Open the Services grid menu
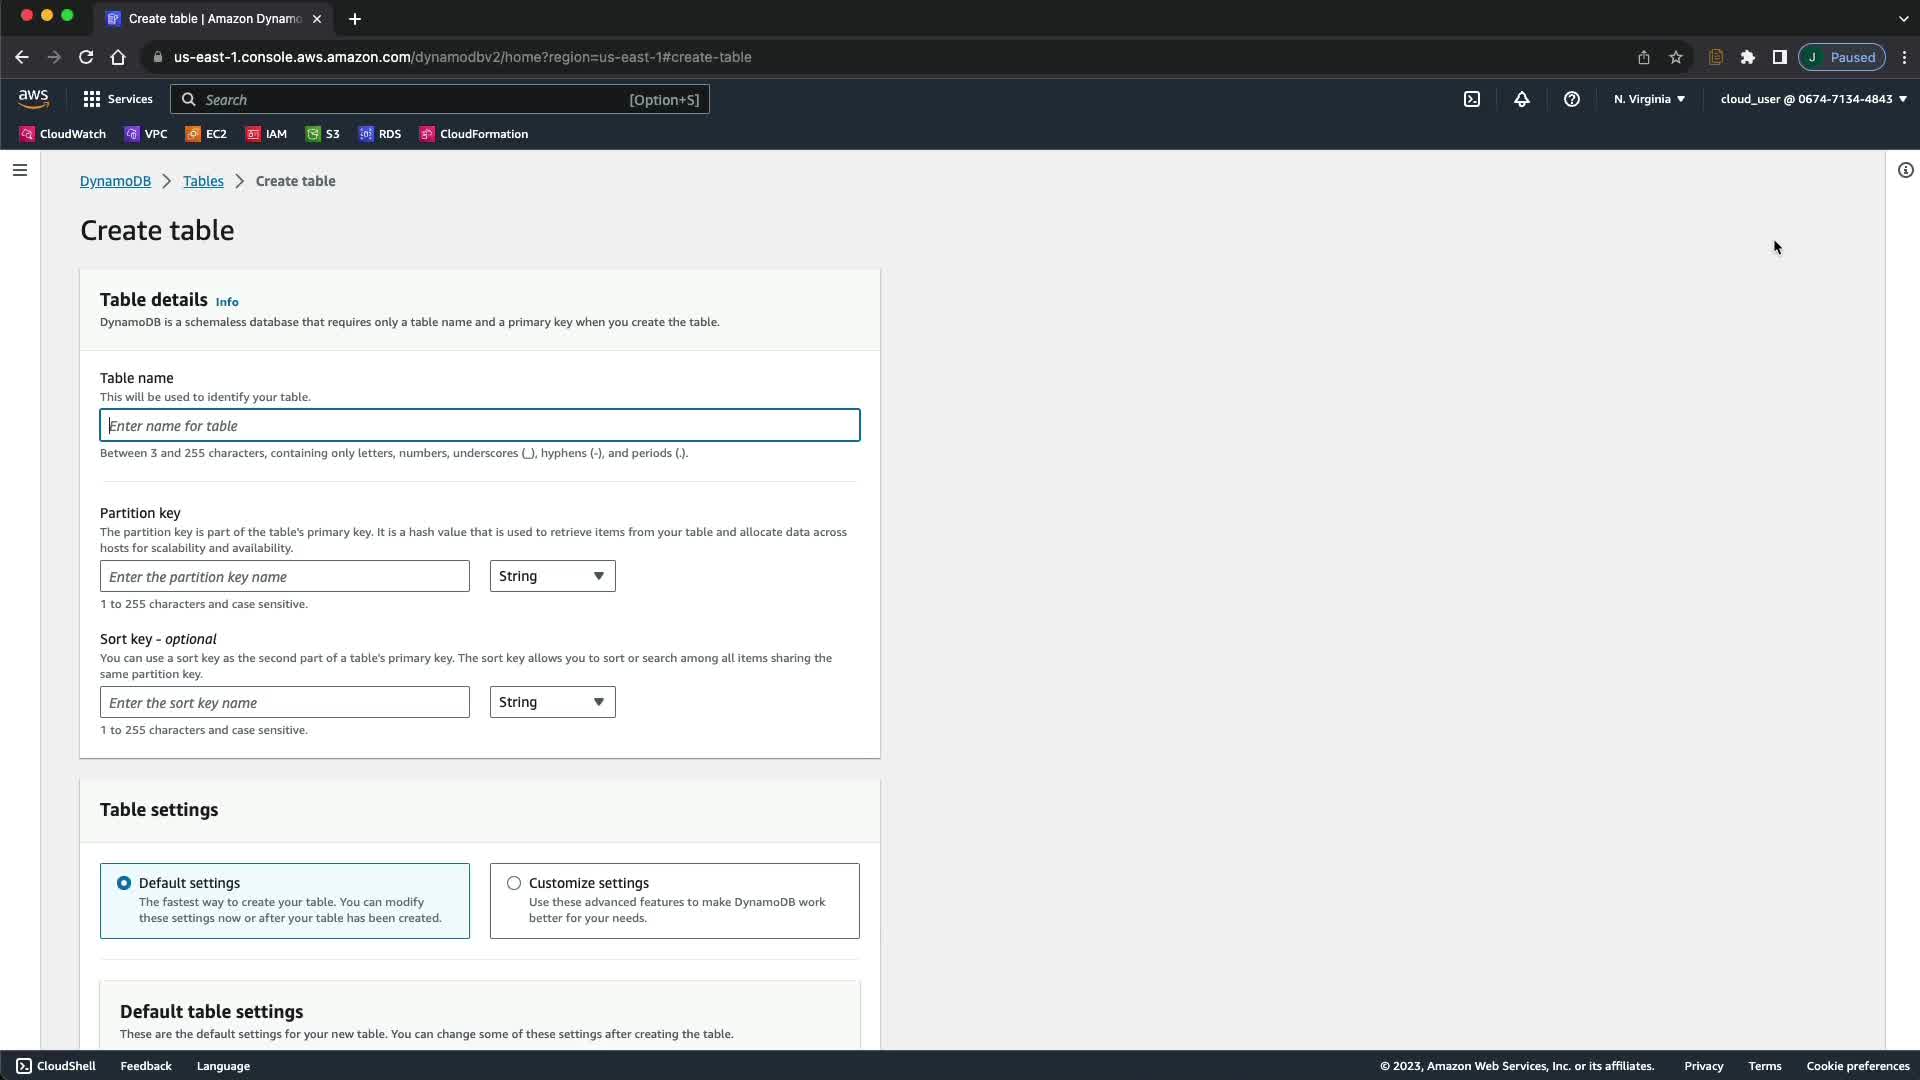 coord(118,99)
